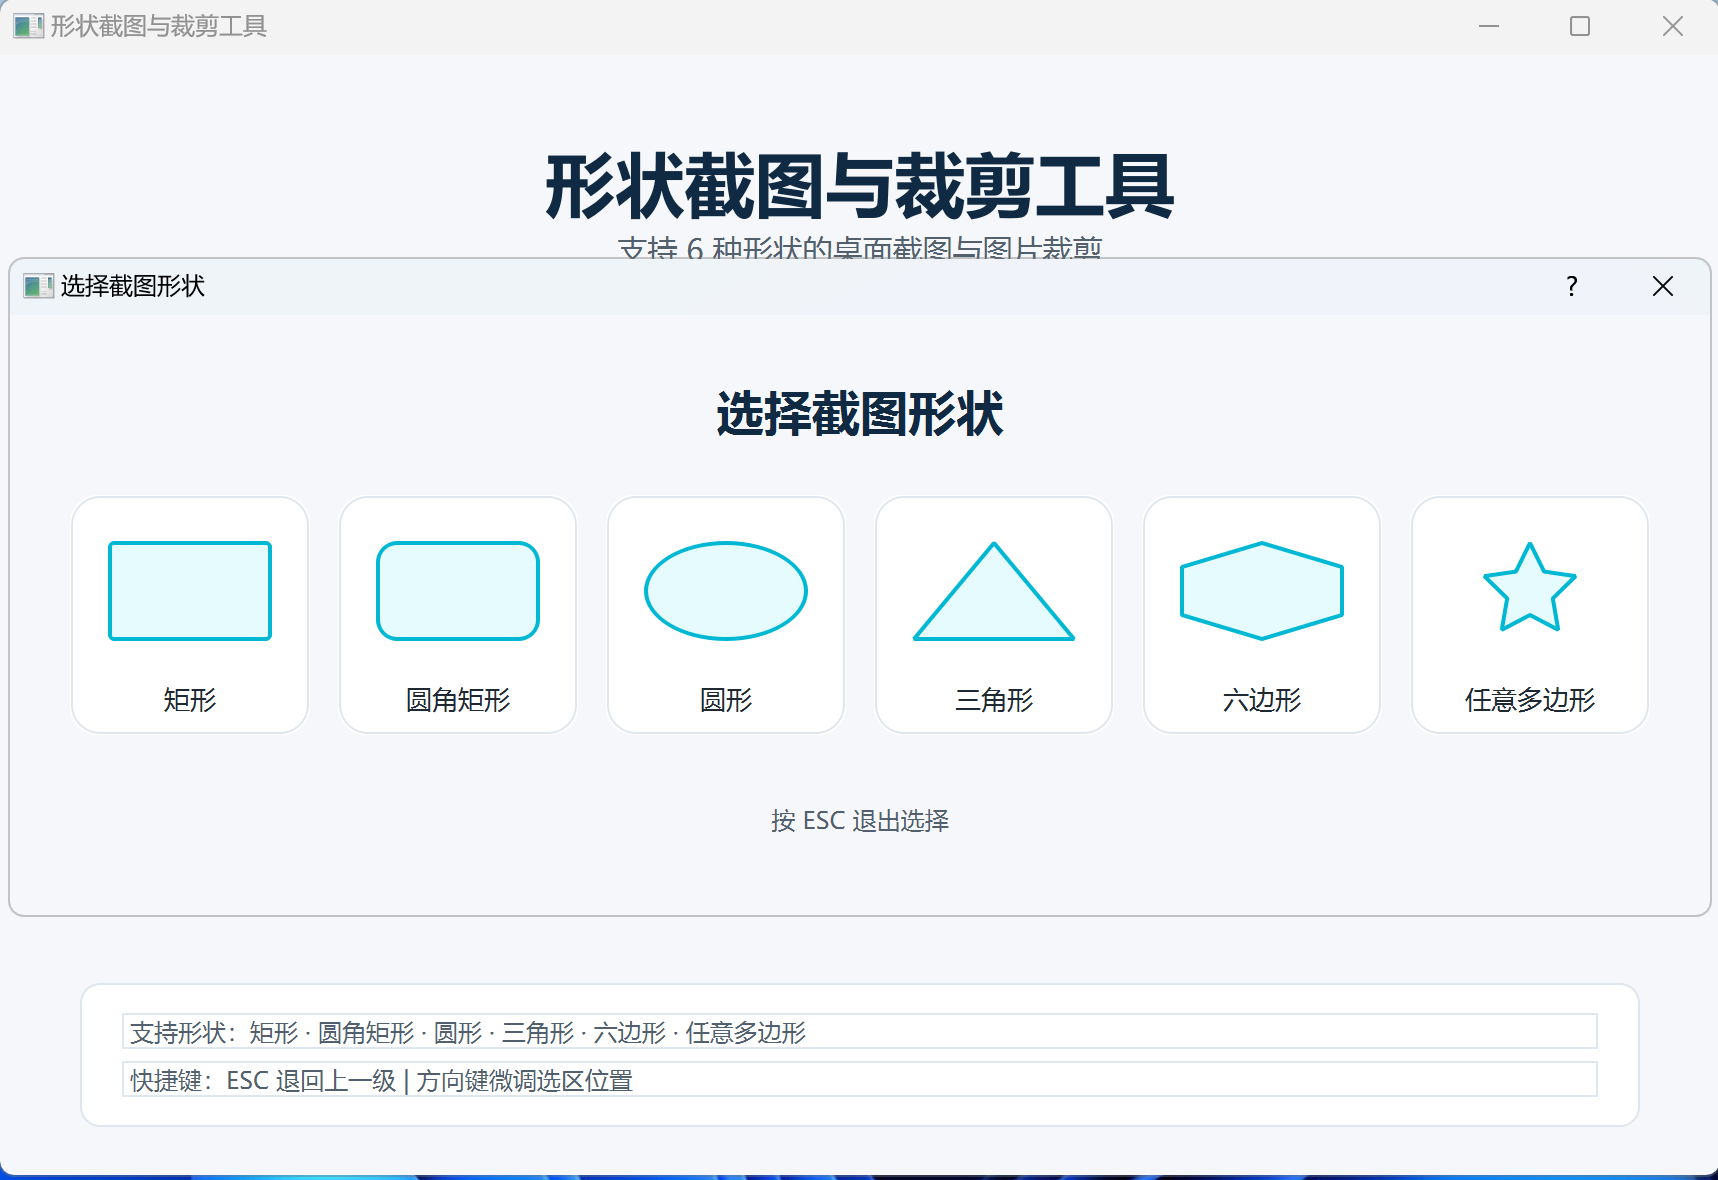Image resolution: width=1718 pixels, height=1180 pixels.
Task: Click the 支持形状 info text field
Action: [x=860, y=1031]
